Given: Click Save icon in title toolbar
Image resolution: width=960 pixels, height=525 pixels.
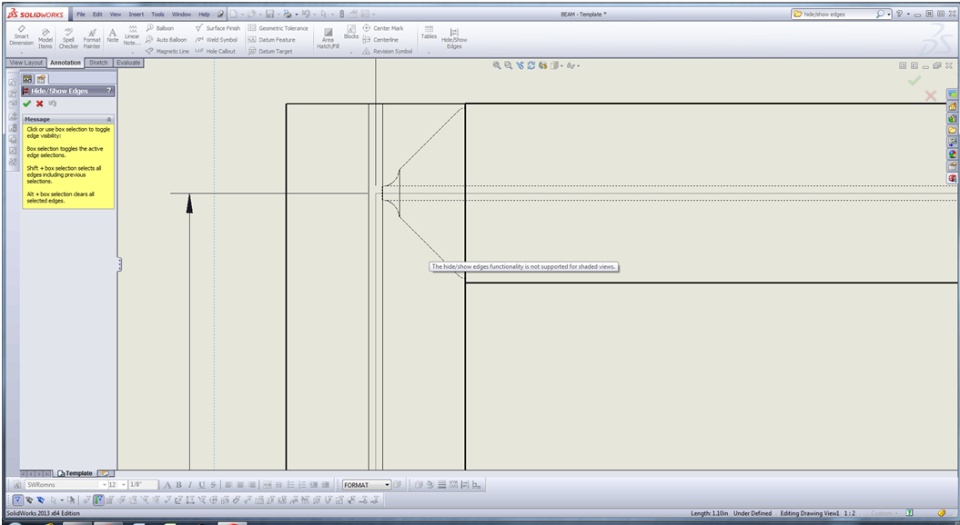Looking at the screenshot, I should click(x=269, y=14).
